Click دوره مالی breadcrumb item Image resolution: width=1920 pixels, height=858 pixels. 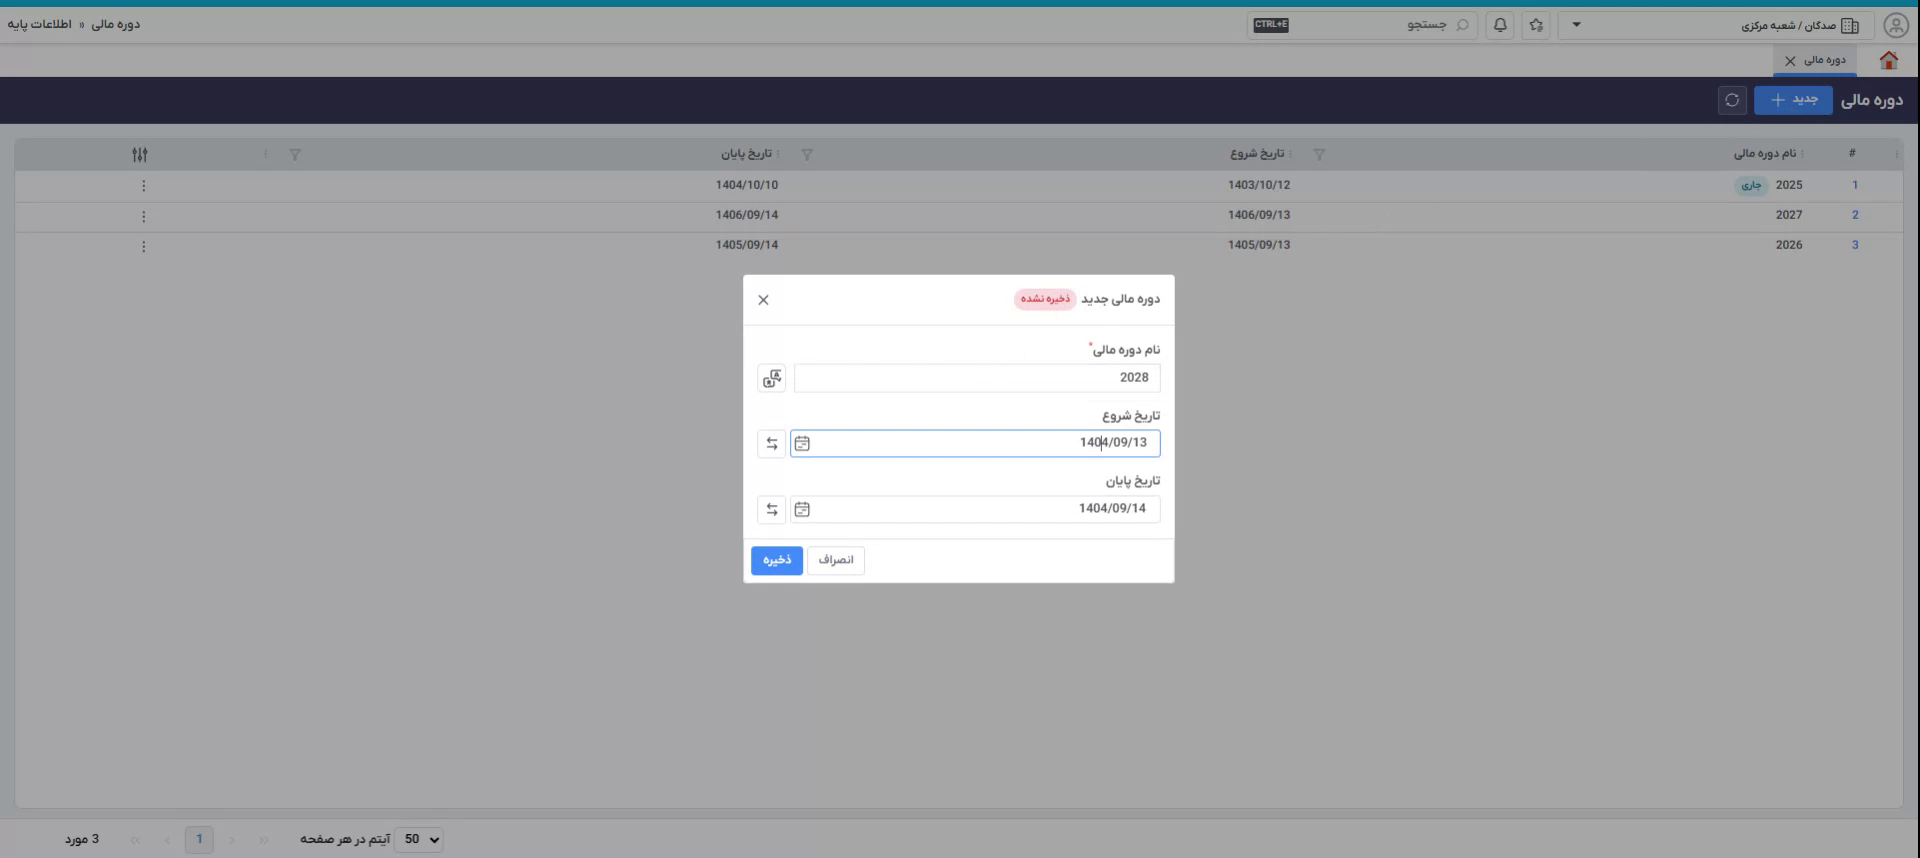pyautogui.click(x=116, y=24)
